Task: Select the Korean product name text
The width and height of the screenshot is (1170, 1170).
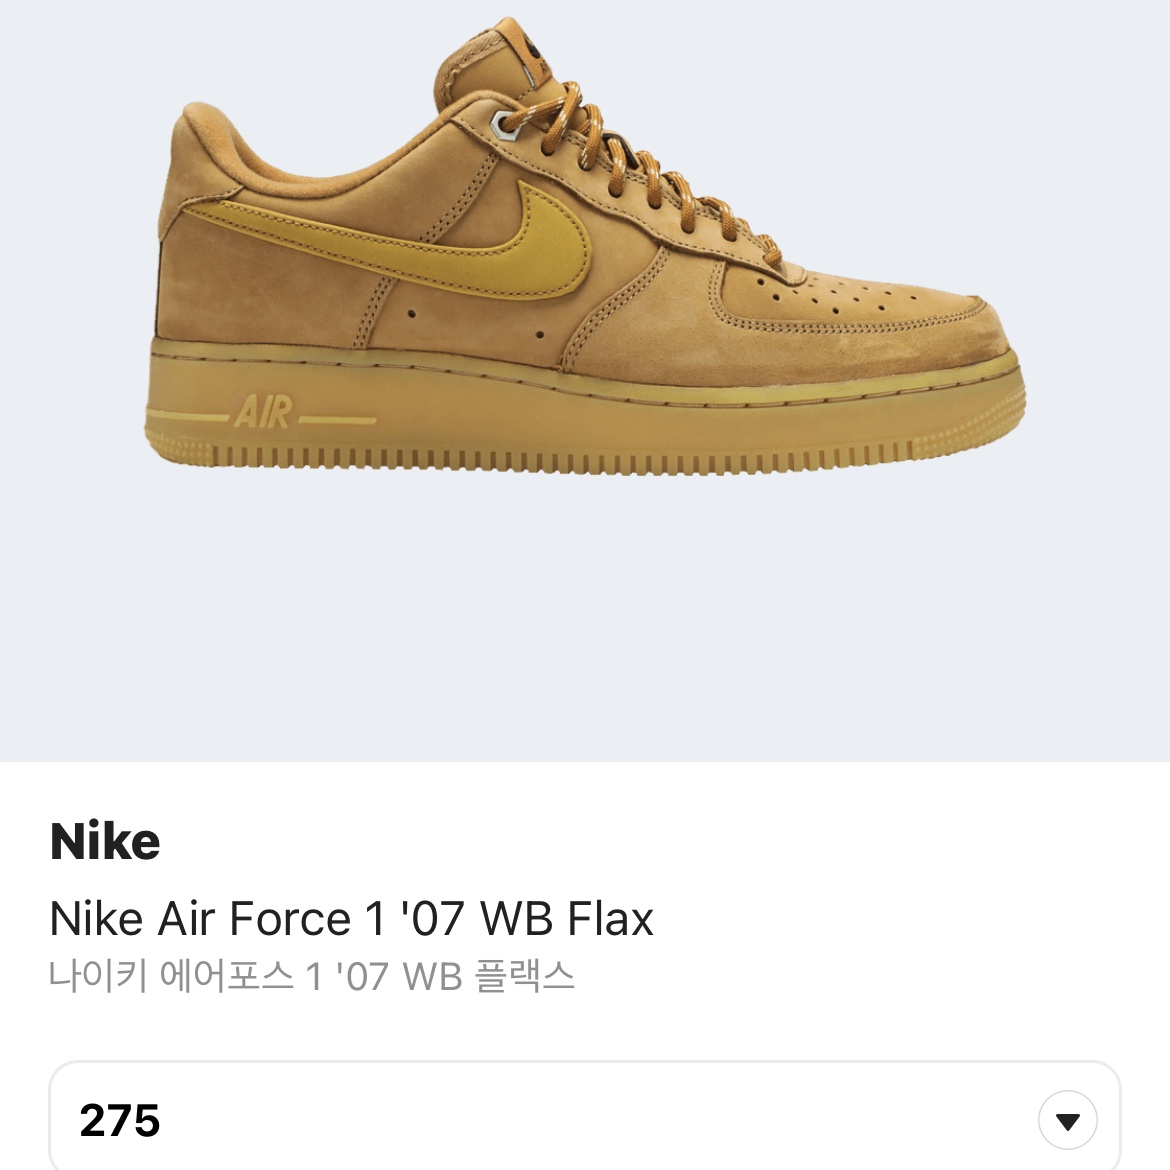Action: [x=312, y=976]
